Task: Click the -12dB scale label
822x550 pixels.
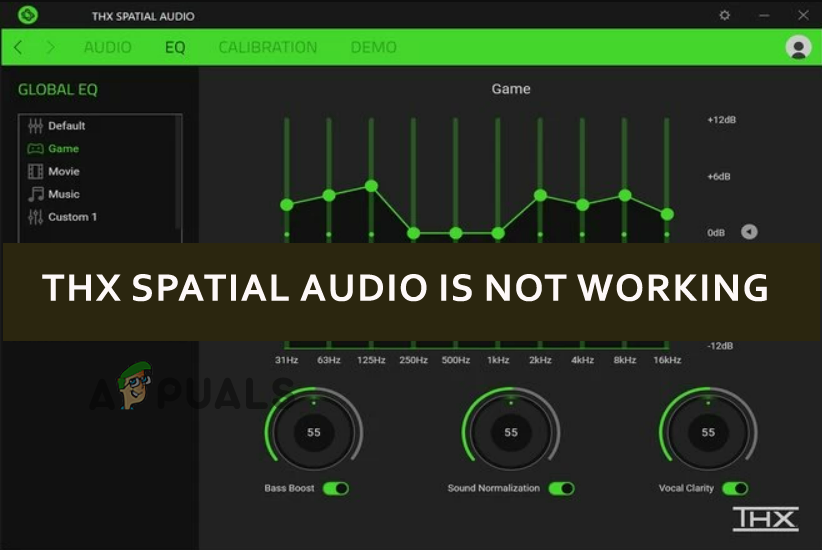Action: (x=720, y=346)
